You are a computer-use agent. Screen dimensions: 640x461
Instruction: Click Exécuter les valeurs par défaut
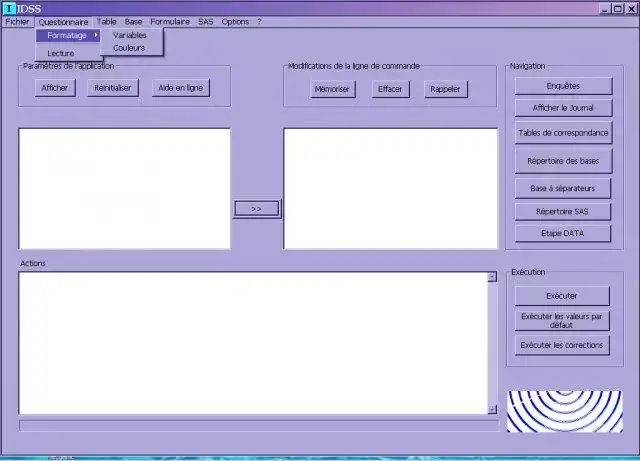click(562, 321)
